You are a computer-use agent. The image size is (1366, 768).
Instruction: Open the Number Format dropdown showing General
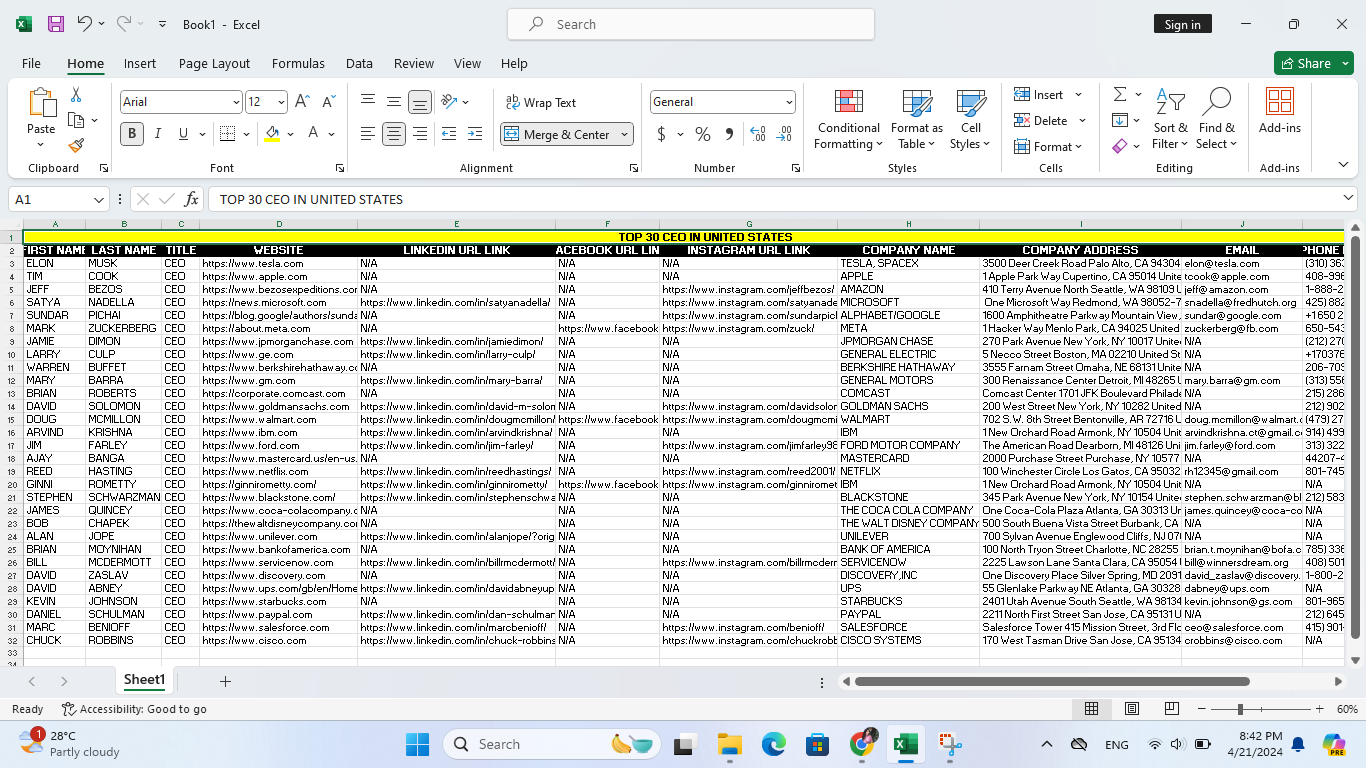pyautogui.click(x=789, y=102)
